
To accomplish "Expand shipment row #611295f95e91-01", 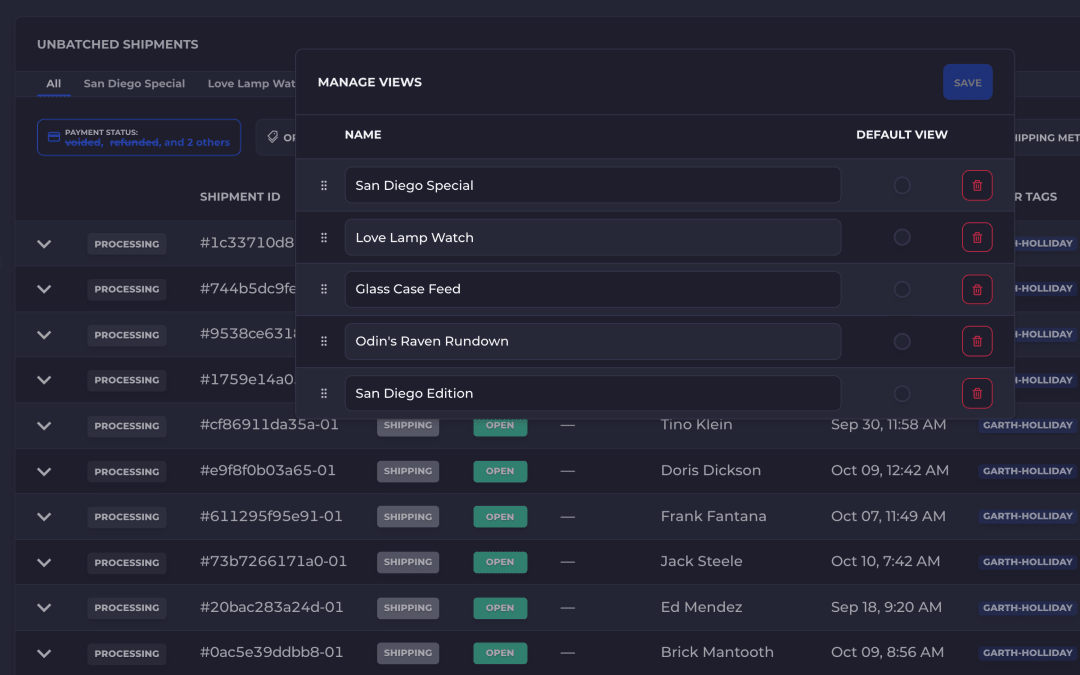I will pyautogui.click(x=44, y=517).
